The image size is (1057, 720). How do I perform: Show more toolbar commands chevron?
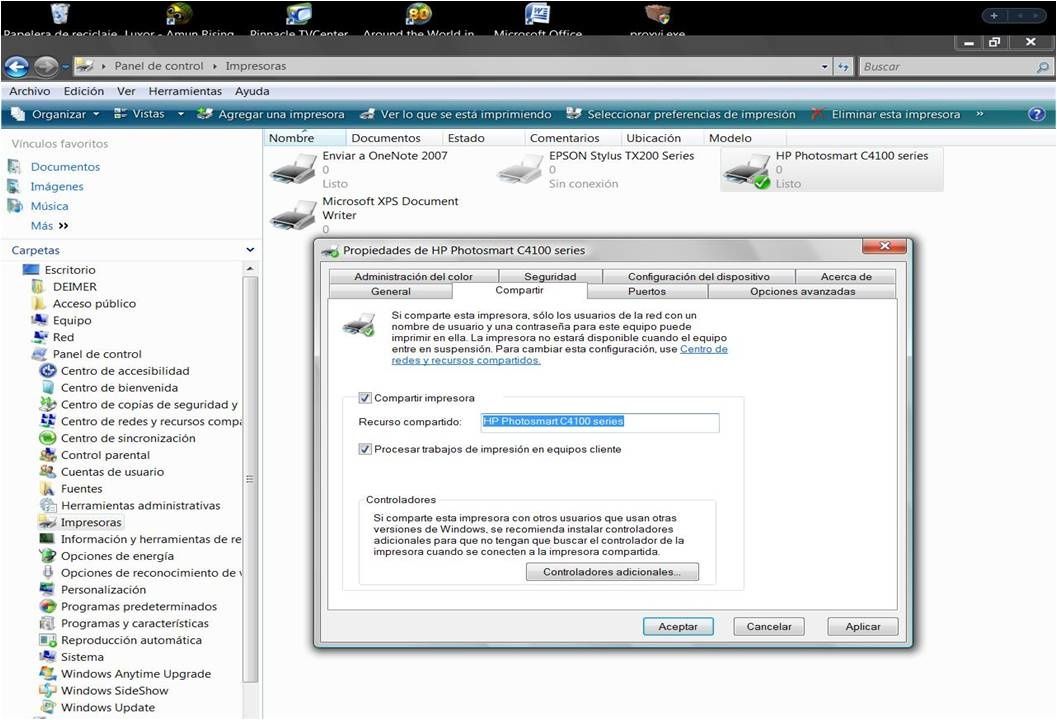[x=979, y=114]
